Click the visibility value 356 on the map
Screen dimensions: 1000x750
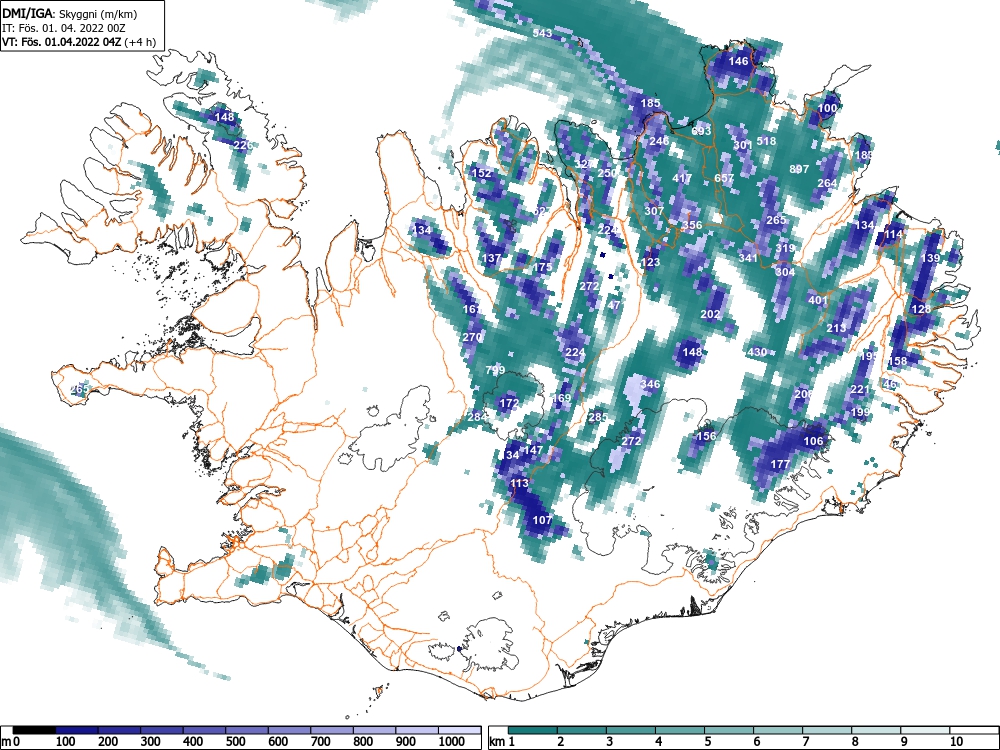click(692, 224)
